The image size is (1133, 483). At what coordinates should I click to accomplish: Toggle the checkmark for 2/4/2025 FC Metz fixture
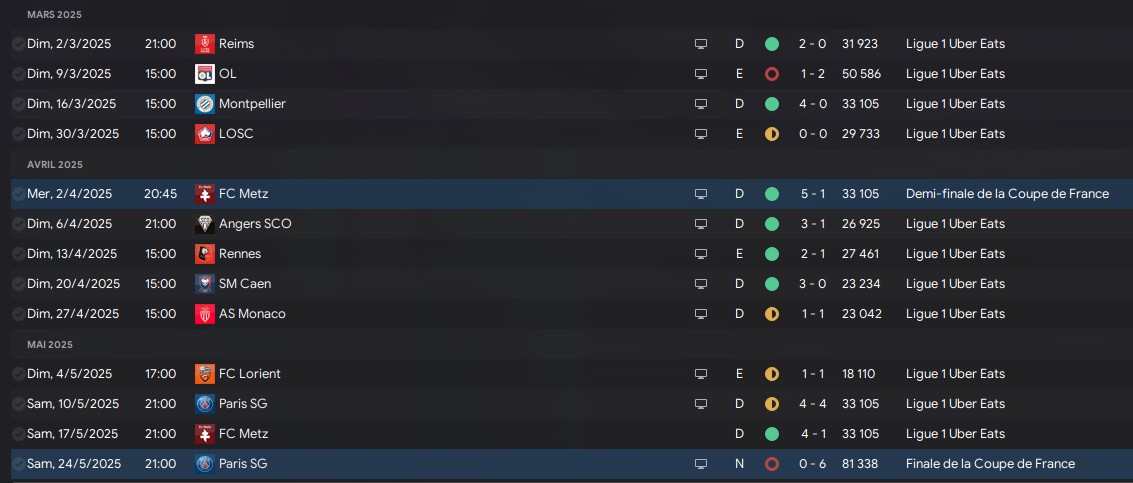pyautogui.click(x=18, y=194)
